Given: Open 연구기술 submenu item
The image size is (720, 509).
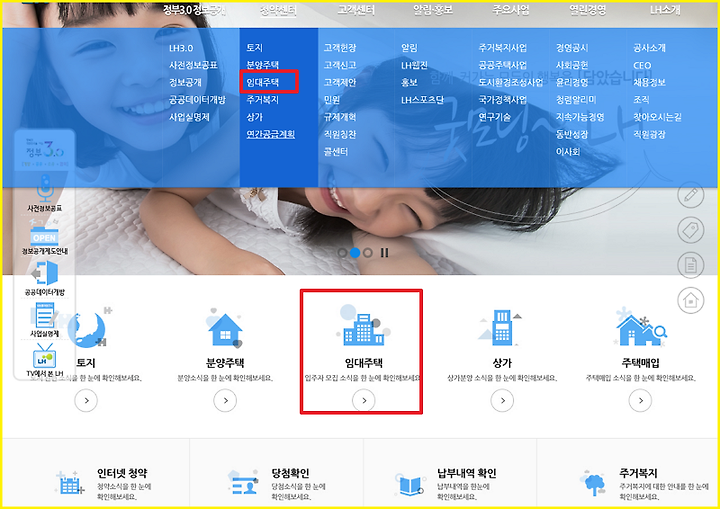Looking at the screenshot, I should (495, 117).
